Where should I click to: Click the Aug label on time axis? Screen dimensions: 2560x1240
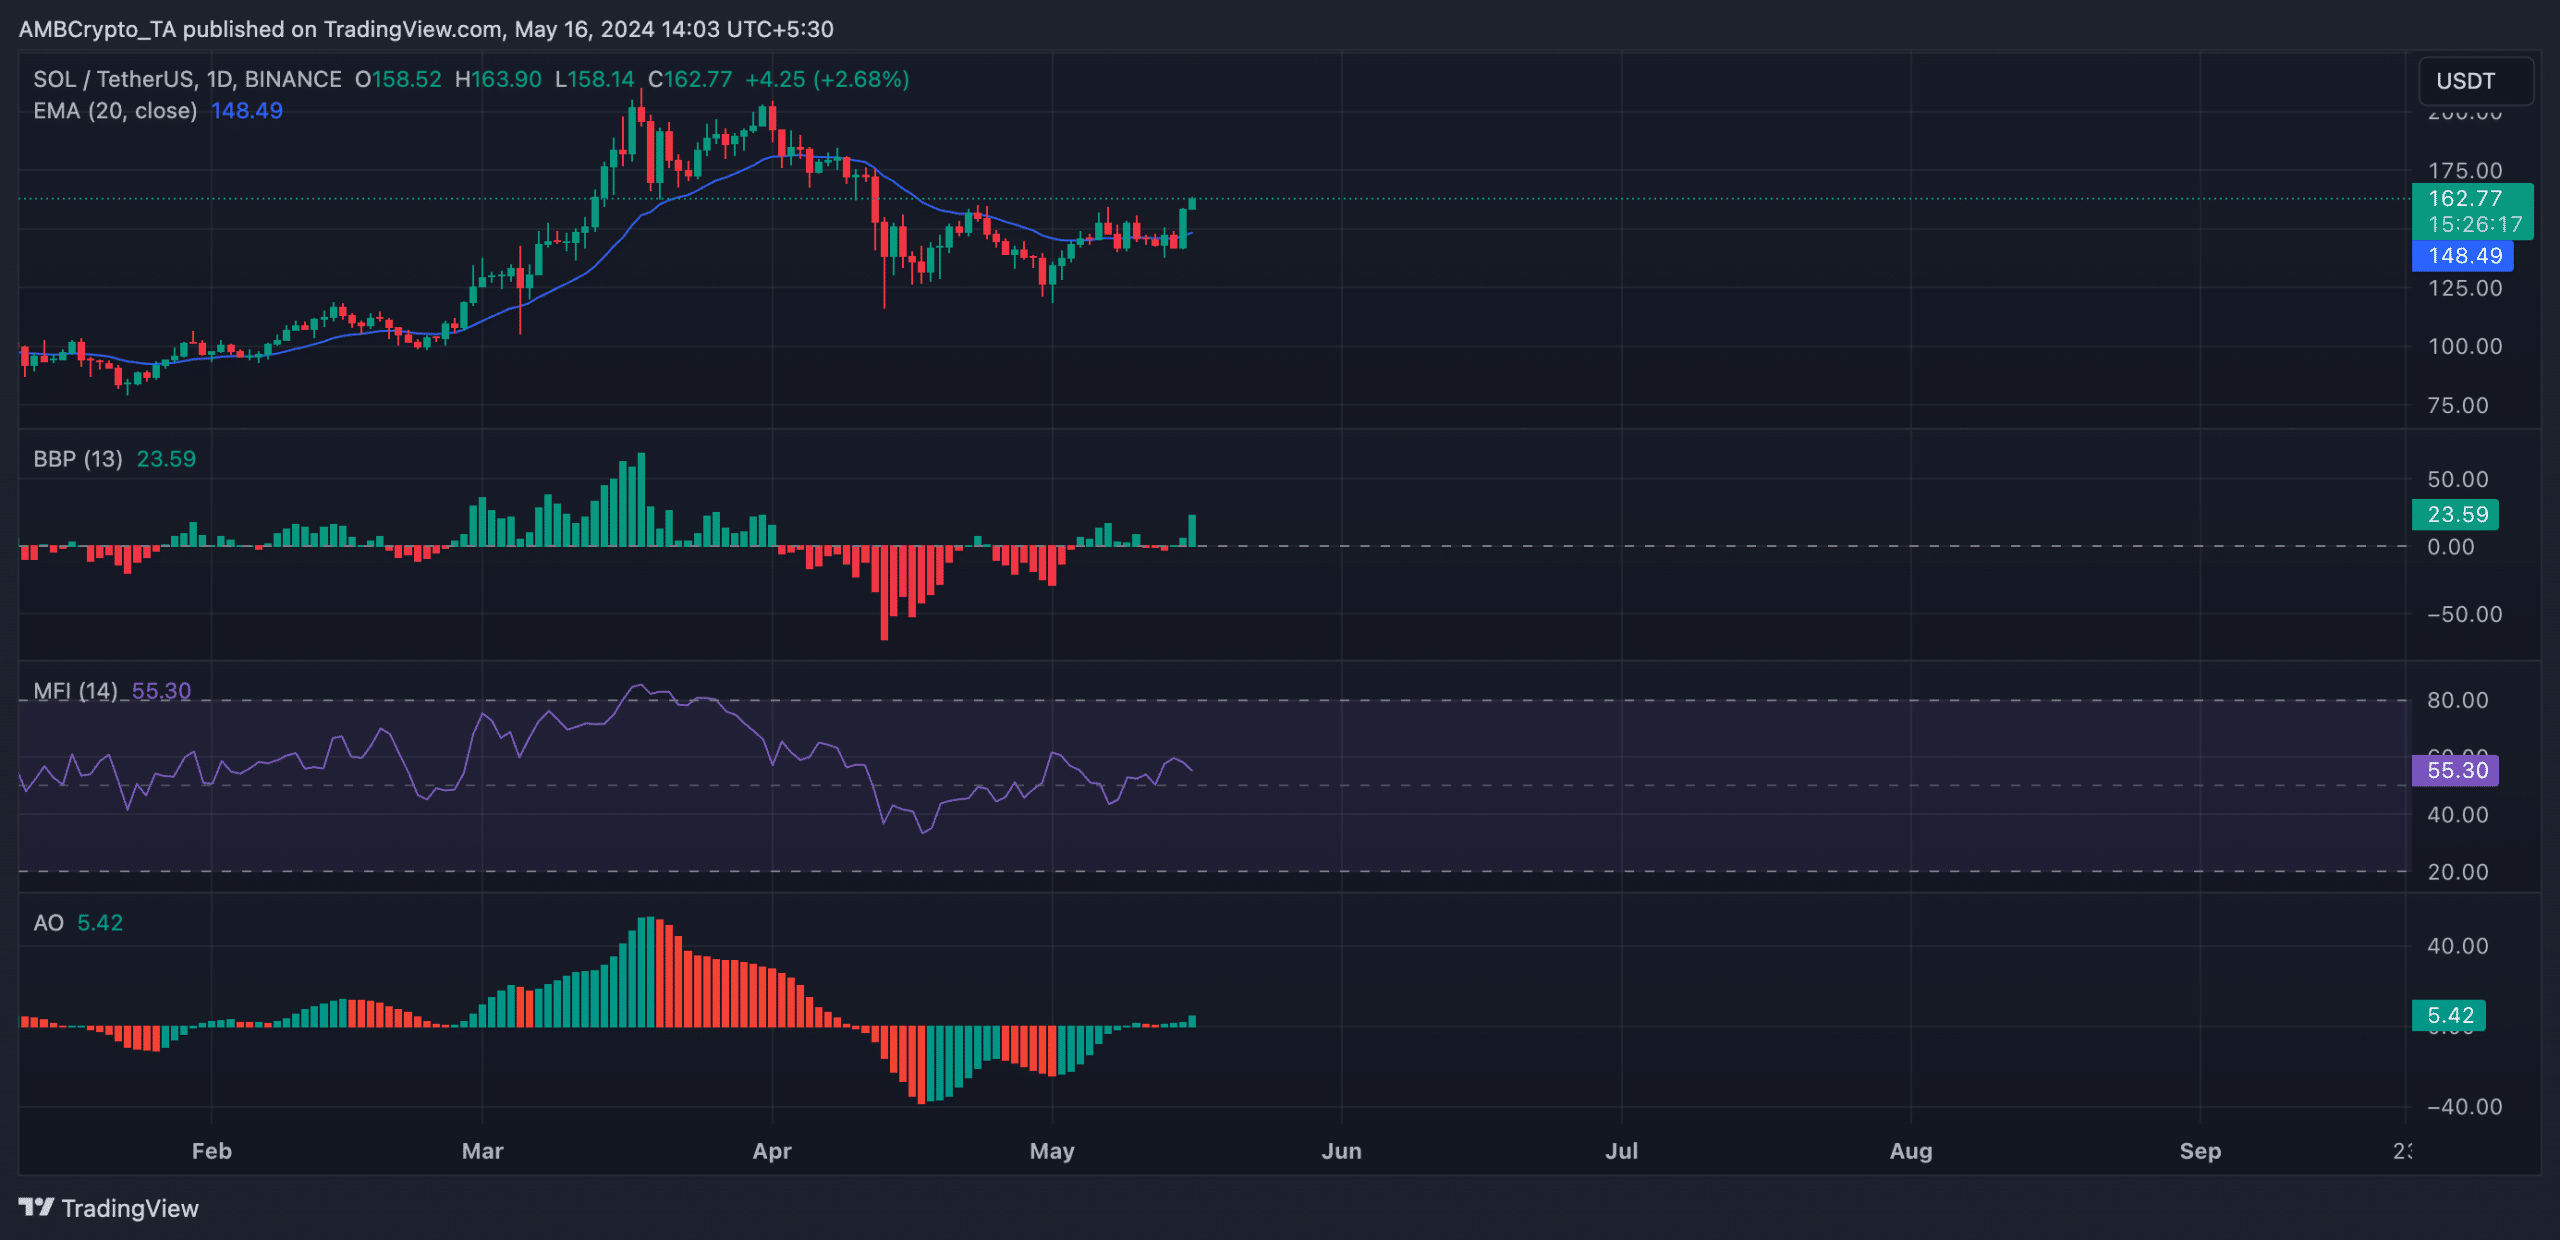1911,1151
